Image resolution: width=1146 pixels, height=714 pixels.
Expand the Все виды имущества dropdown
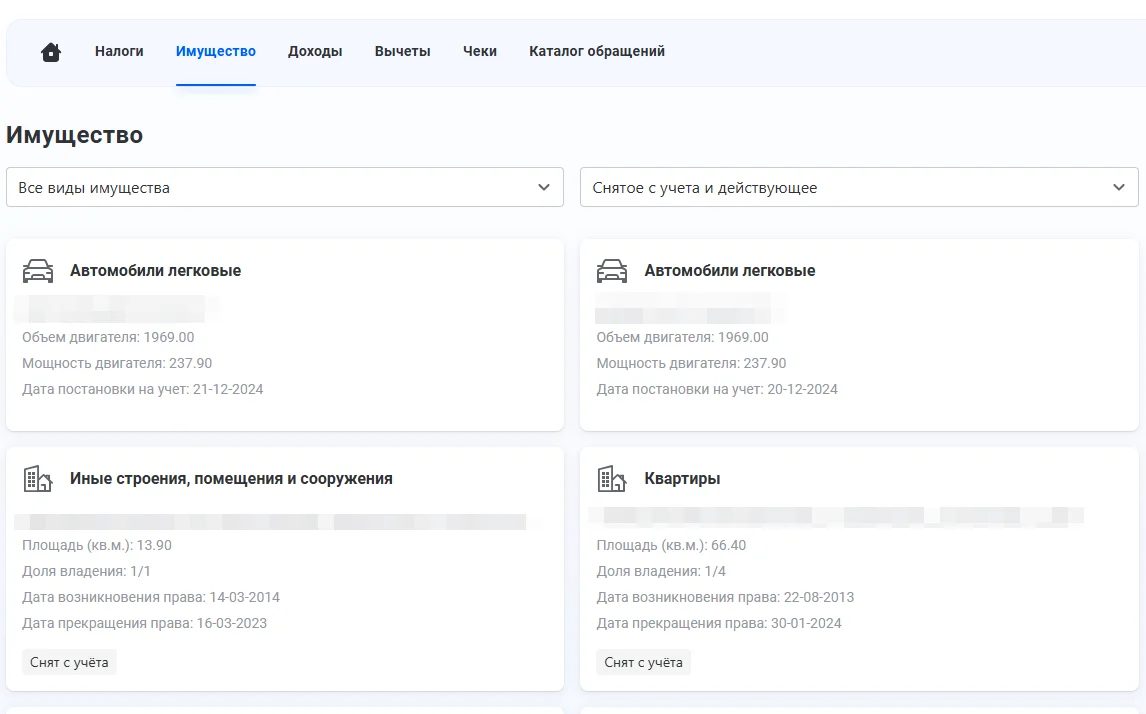(x=284, y=187)
